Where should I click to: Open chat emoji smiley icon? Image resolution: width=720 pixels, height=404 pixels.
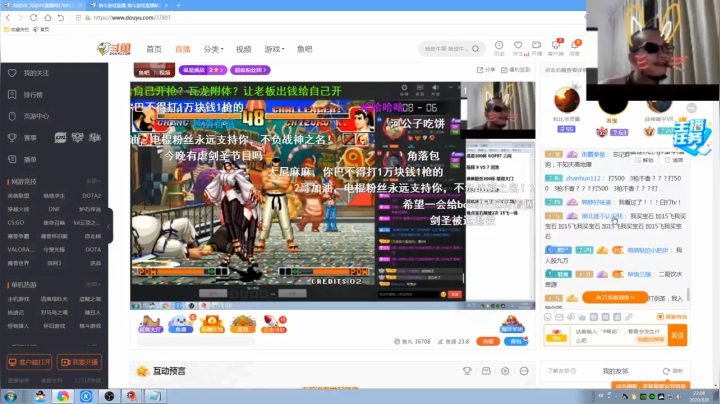[x=548, y=317]
